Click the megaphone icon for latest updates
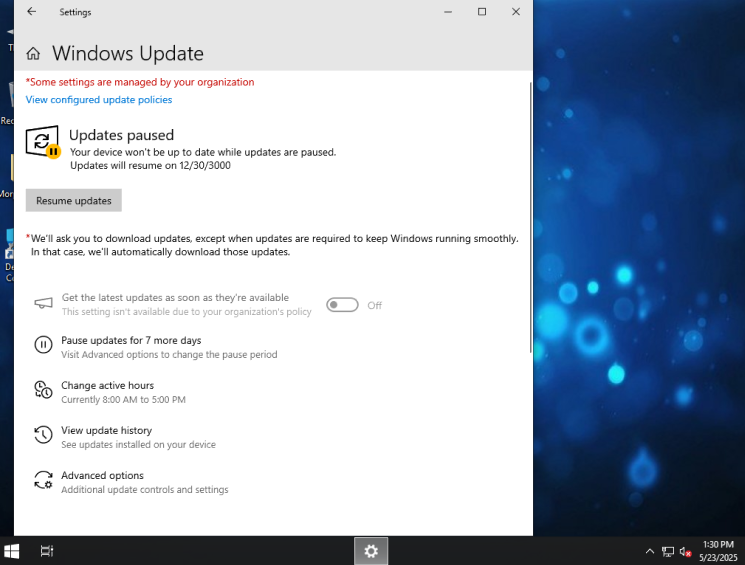Viewport: 745px width, 565px height. tap(43, 303)
